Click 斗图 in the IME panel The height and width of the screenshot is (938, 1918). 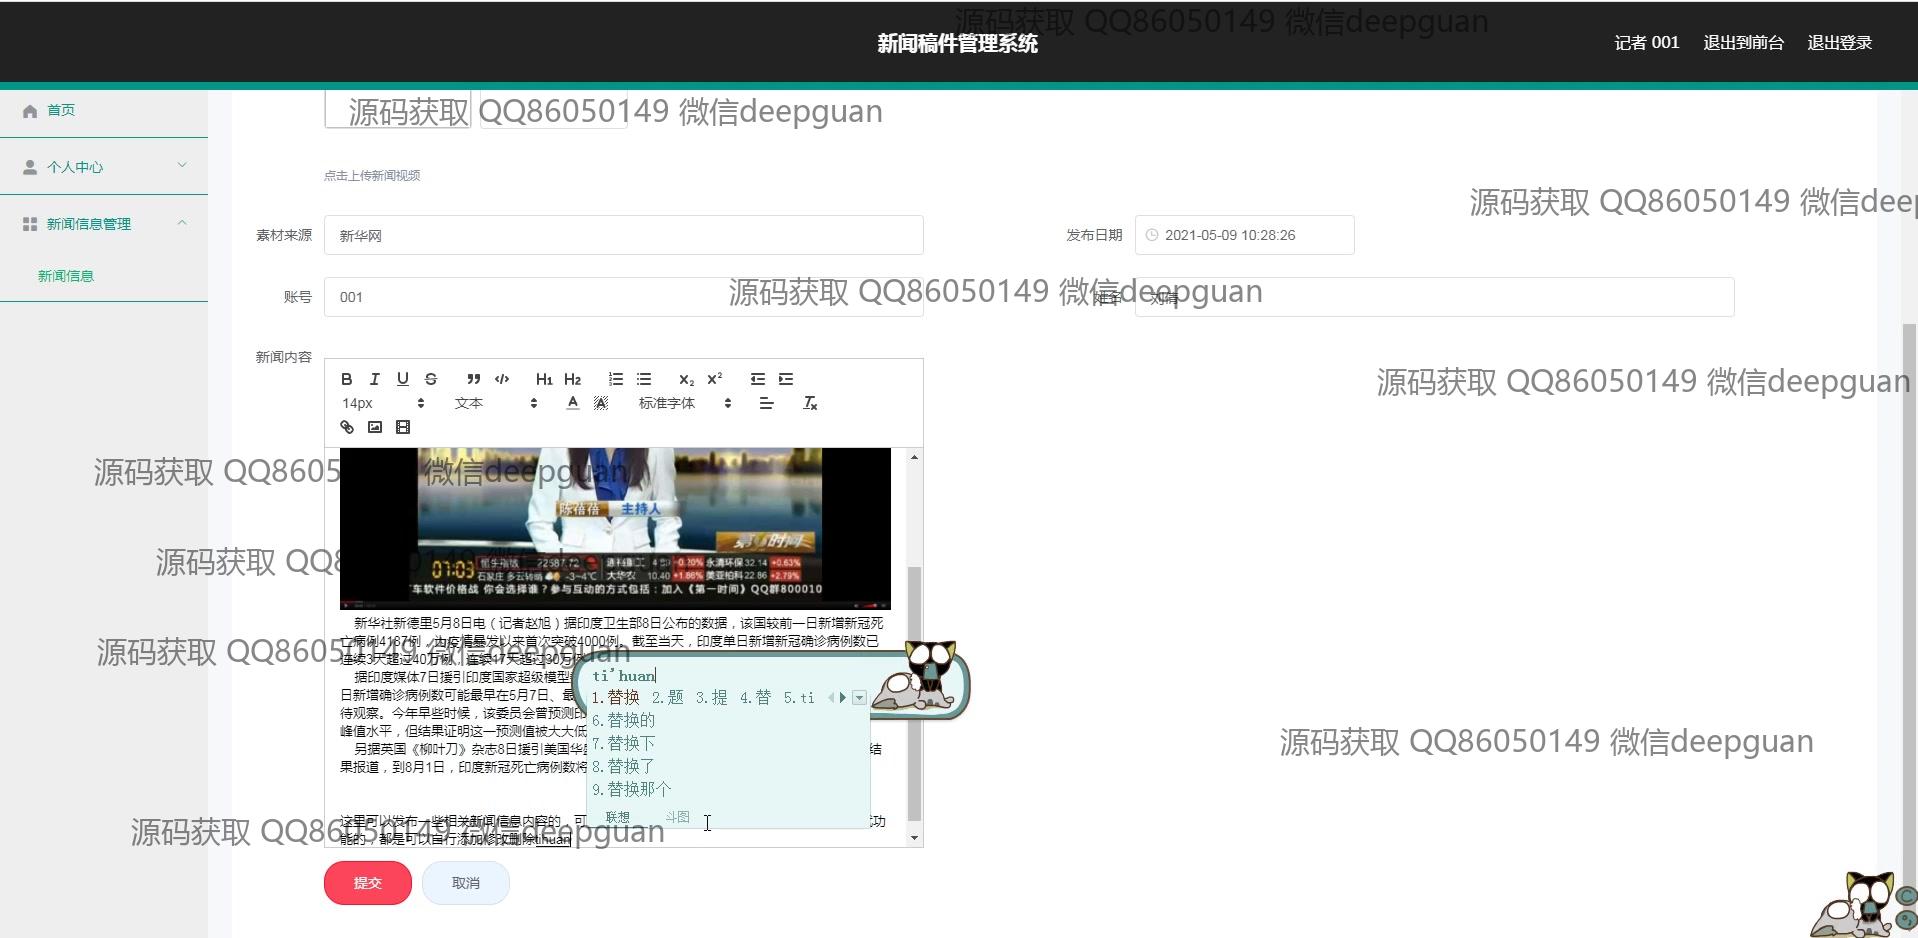point(677,817)
